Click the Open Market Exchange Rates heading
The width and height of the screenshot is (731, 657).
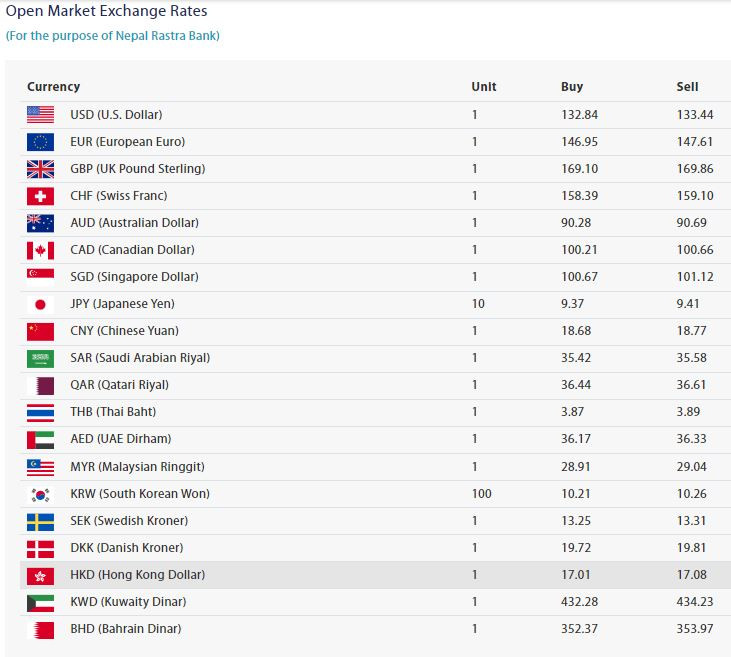click(x=108, y=12)
